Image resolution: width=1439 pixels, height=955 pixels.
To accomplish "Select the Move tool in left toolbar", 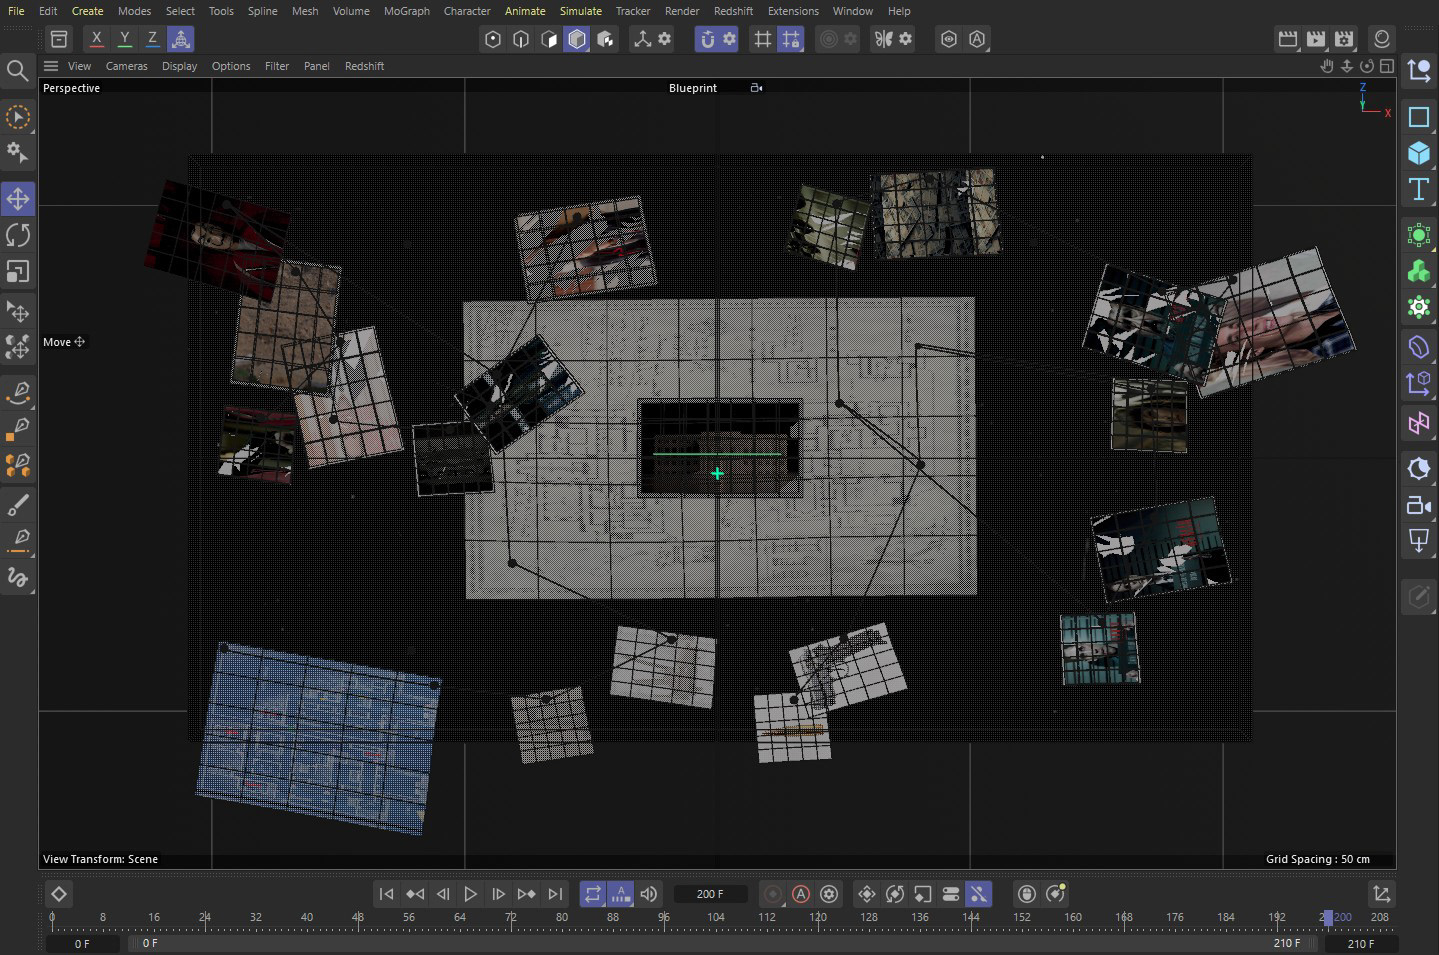I will tap(18, 199).
